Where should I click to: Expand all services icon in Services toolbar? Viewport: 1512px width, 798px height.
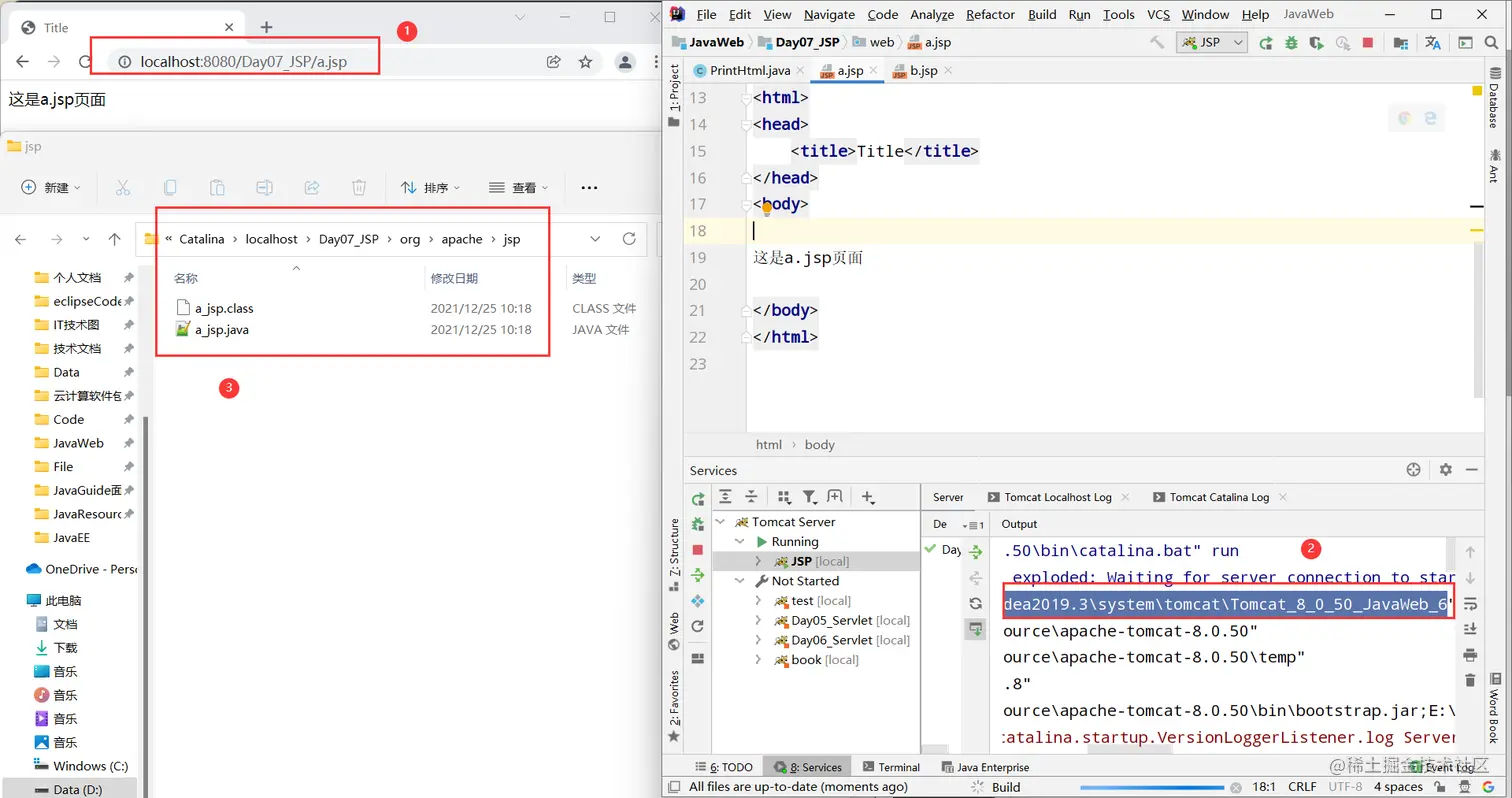pyautogui.click(x=726, y=496)
